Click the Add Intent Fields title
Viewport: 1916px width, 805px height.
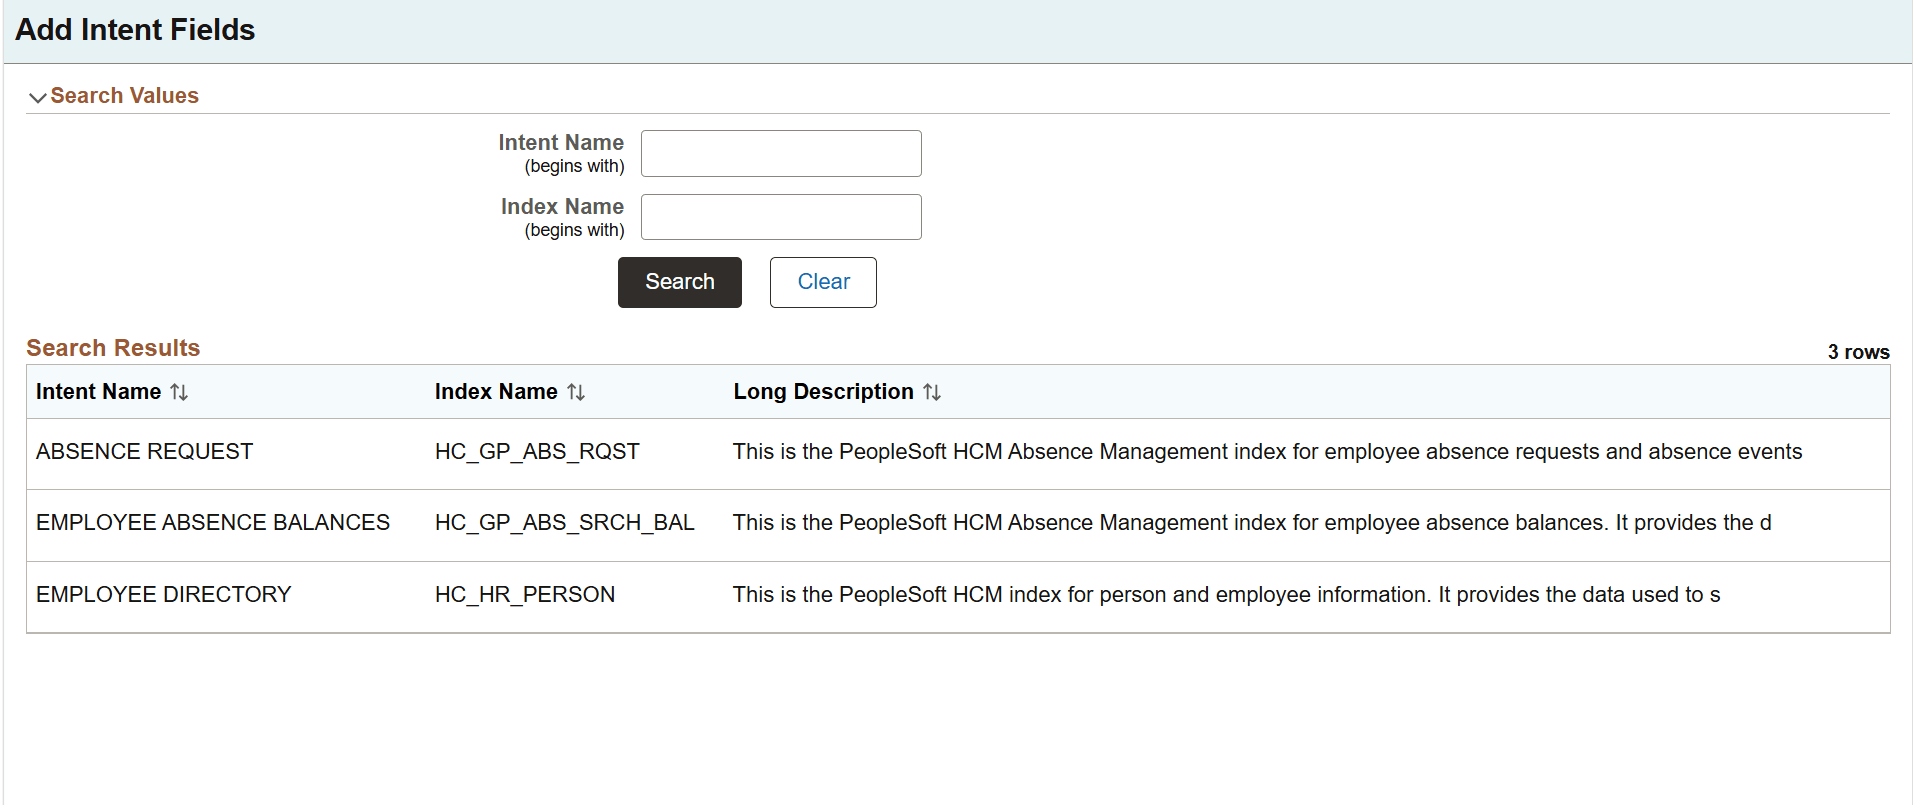(x=135, y=30)
